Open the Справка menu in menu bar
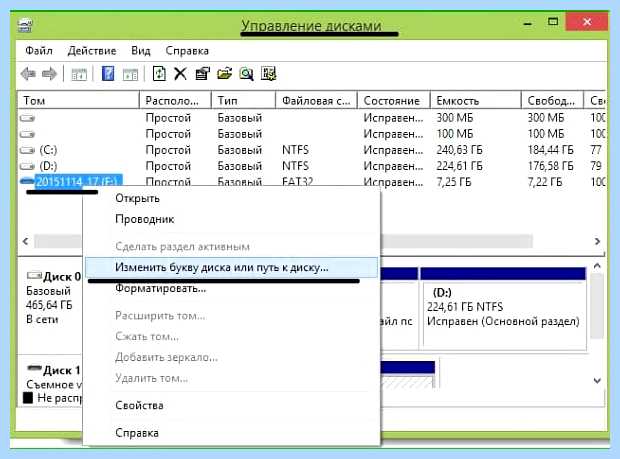 pos(187,51)
